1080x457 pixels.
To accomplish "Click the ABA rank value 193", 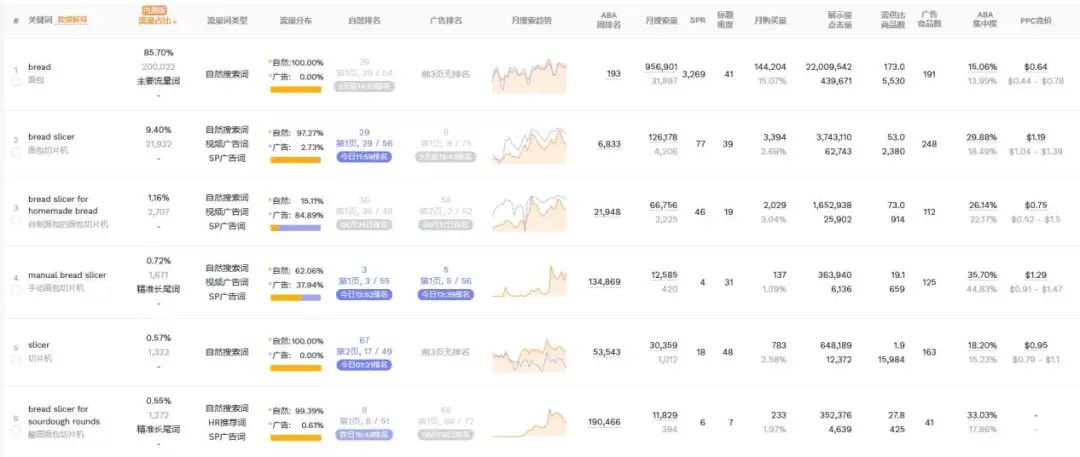I will coord(613,74).
